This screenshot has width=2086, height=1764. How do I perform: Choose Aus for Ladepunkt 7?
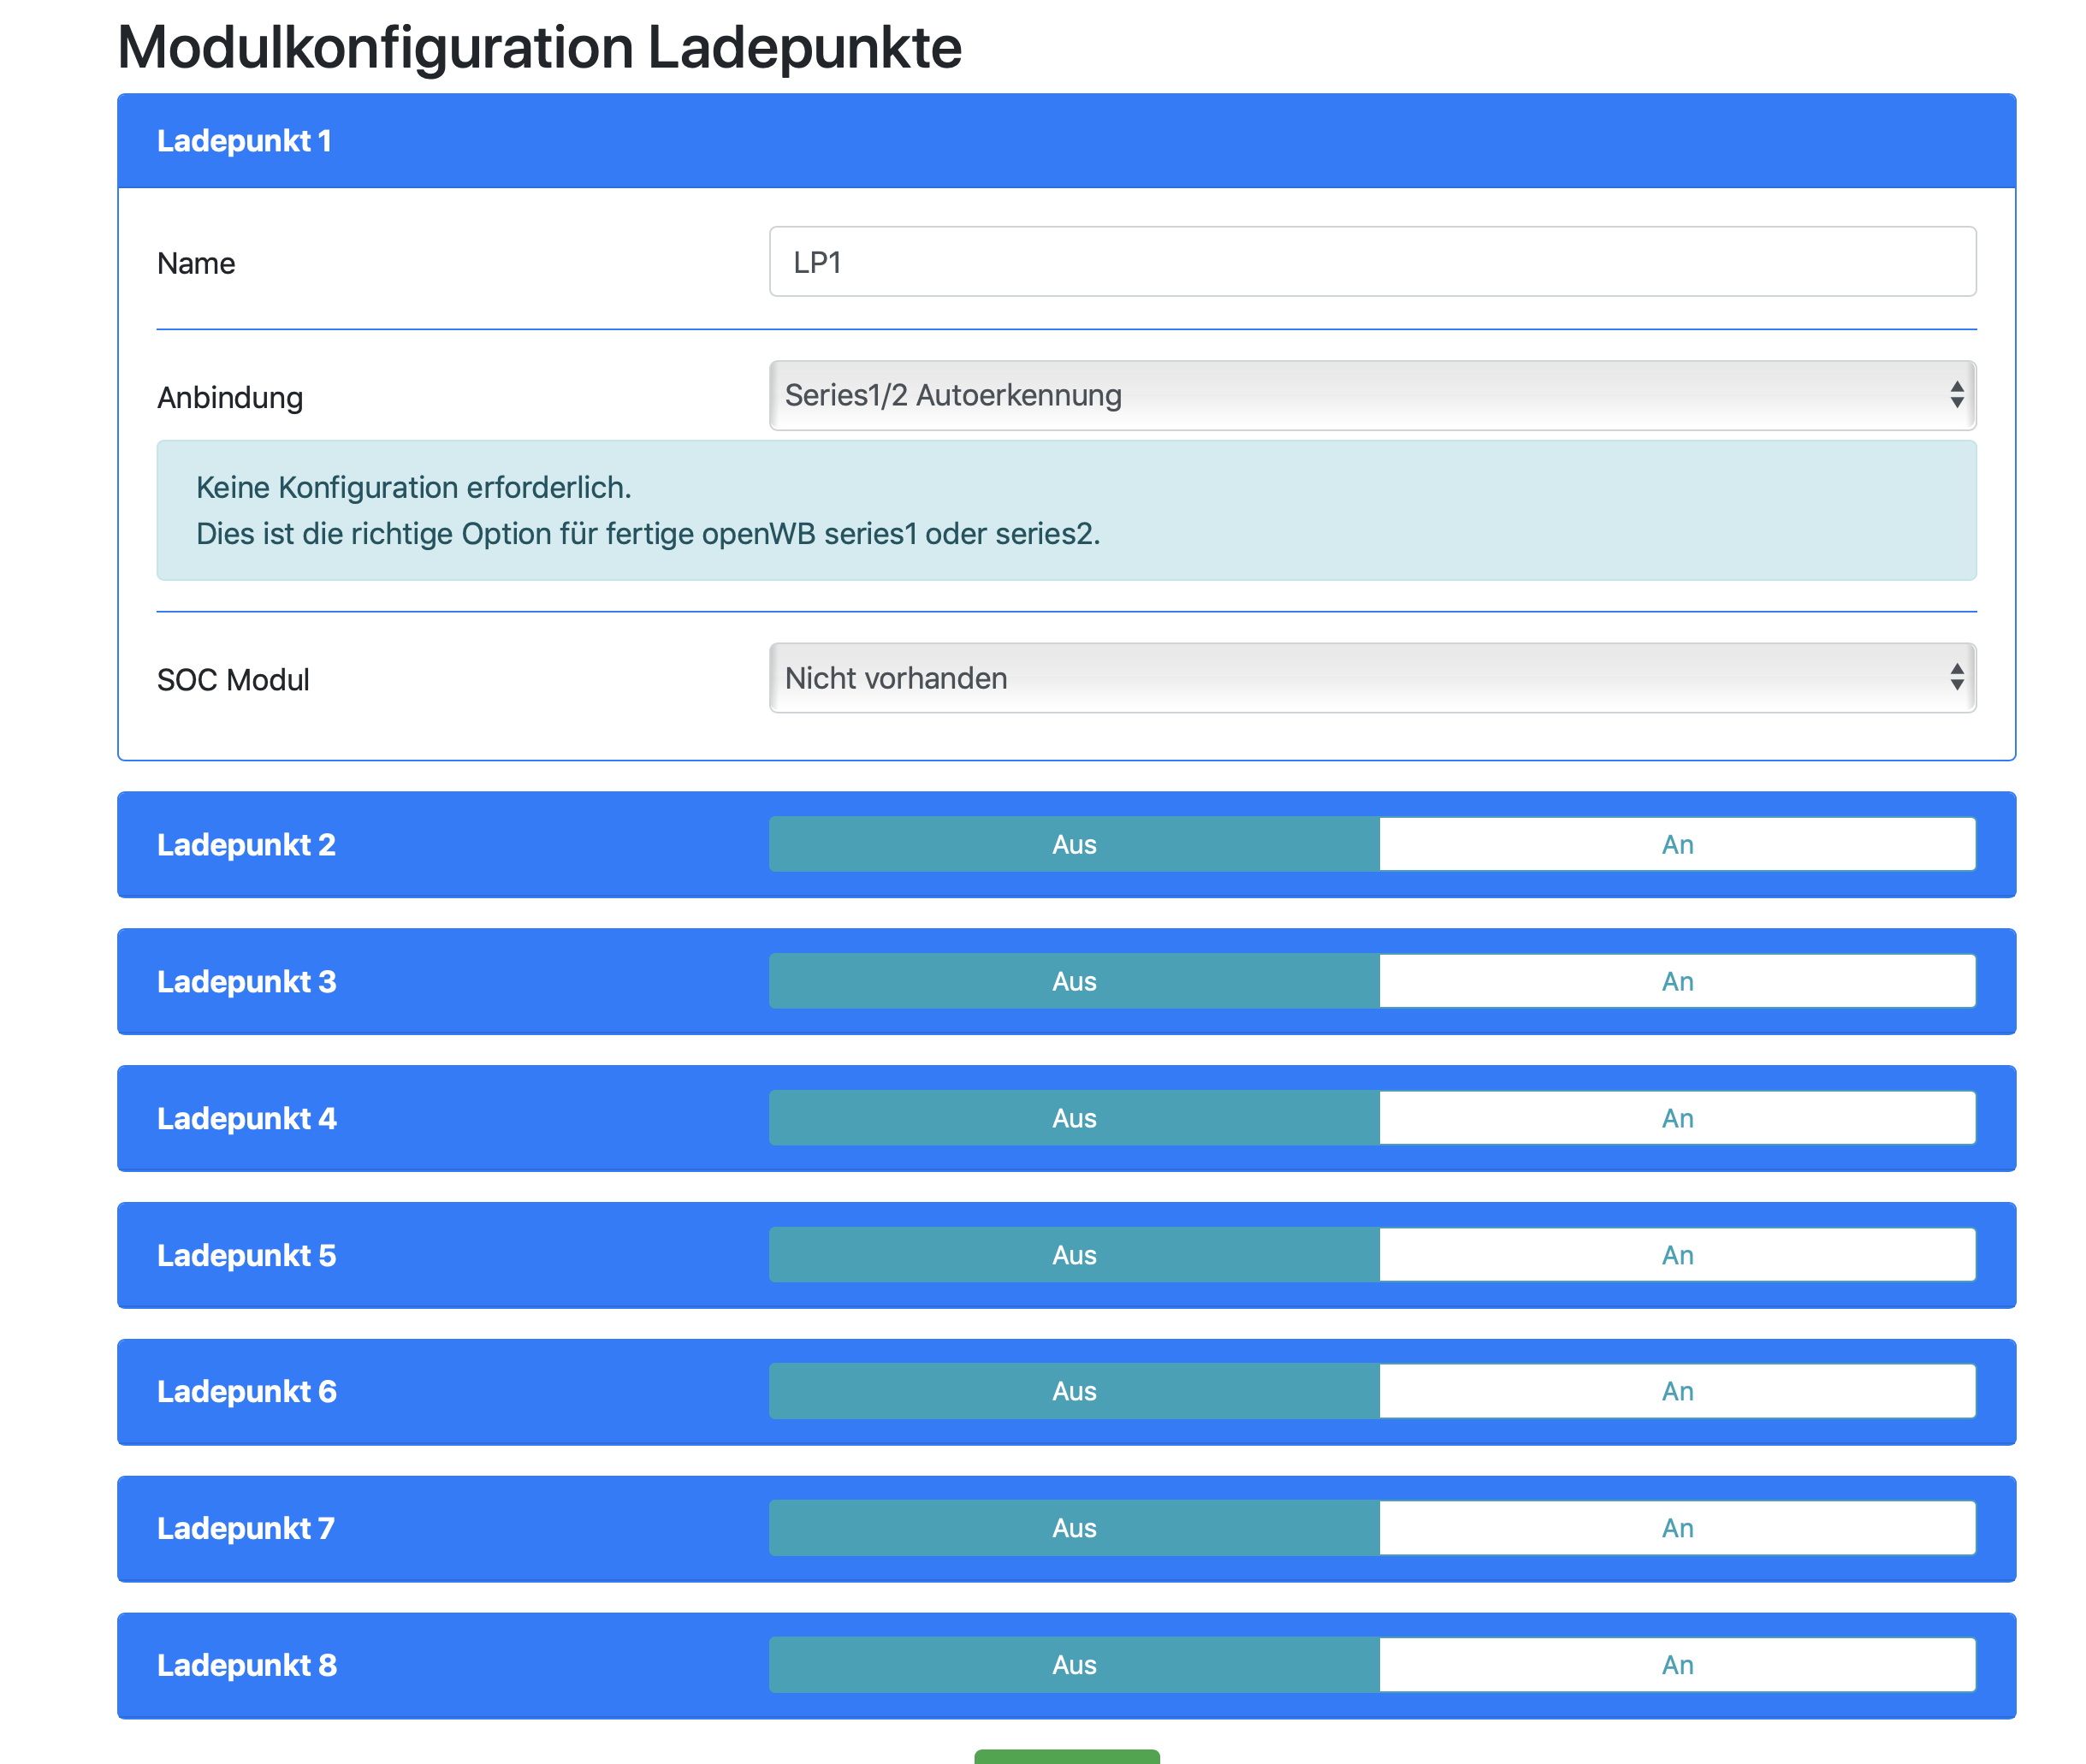pos(1074,1528)
